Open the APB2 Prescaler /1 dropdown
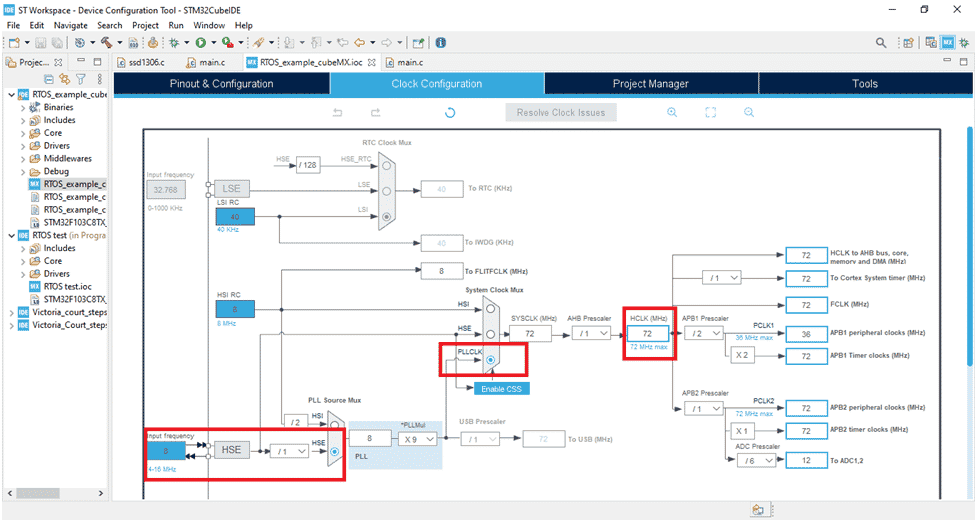 pos(704,409)
